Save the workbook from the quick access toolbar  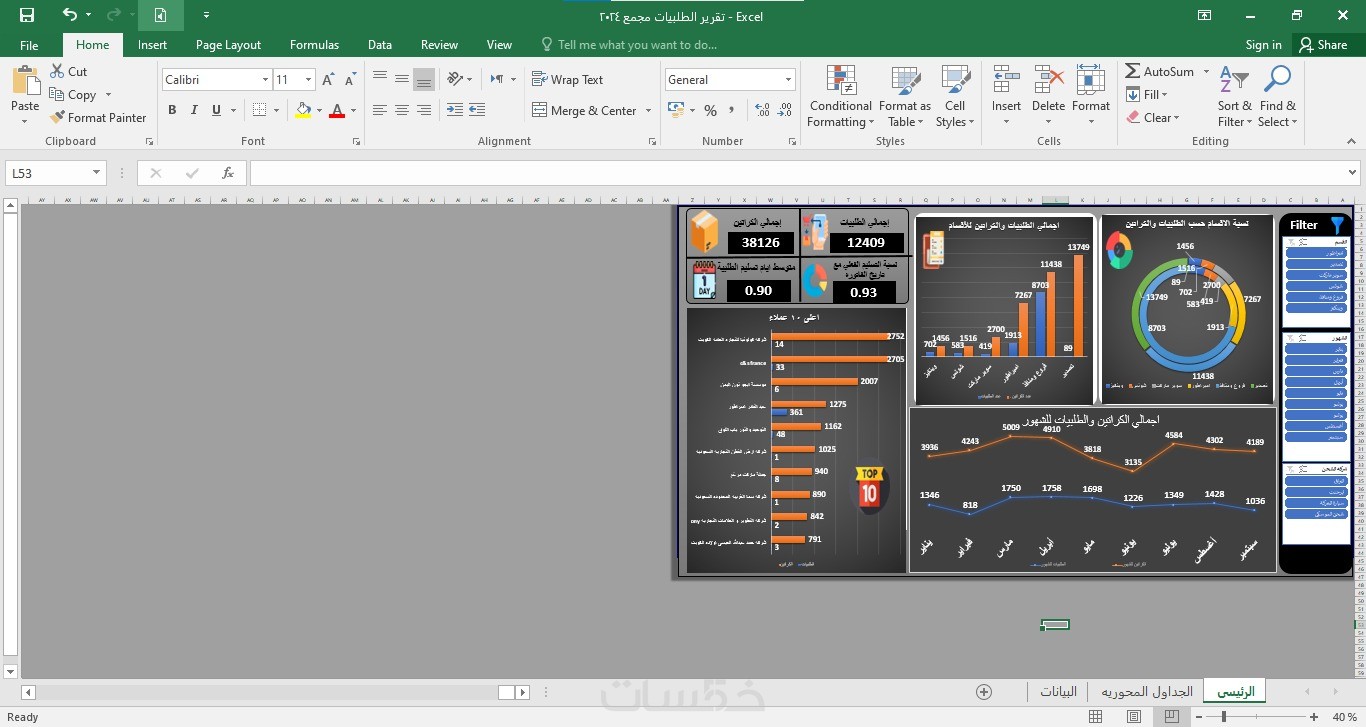27,15
